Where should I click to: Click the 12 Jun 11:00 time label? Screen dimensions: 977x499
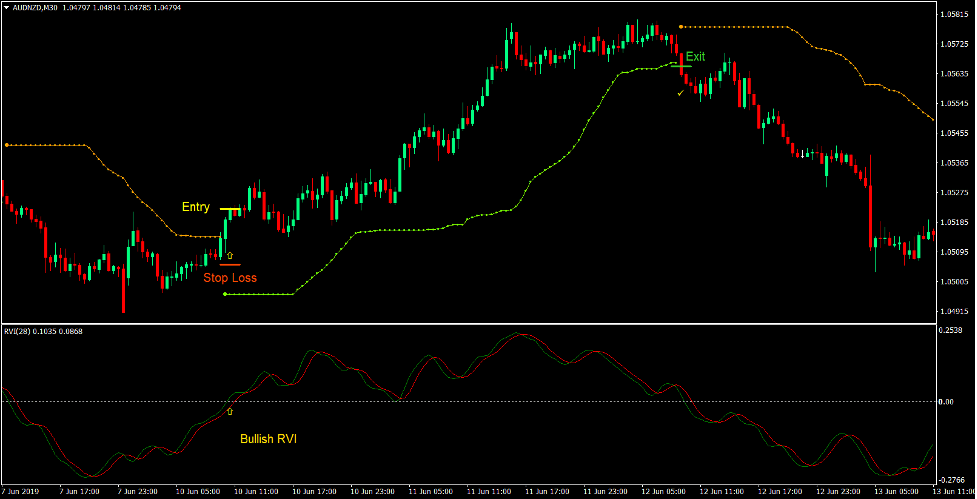[x=723, y=492]
